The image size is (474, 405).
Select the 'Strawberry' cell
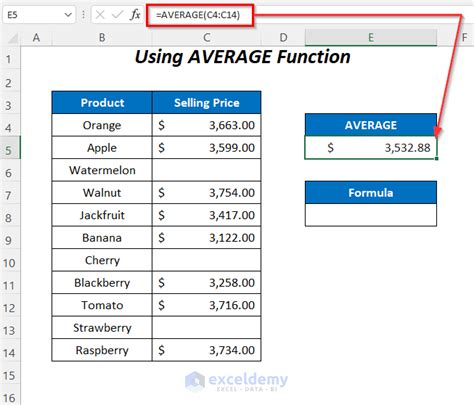[x=102, y=328]
